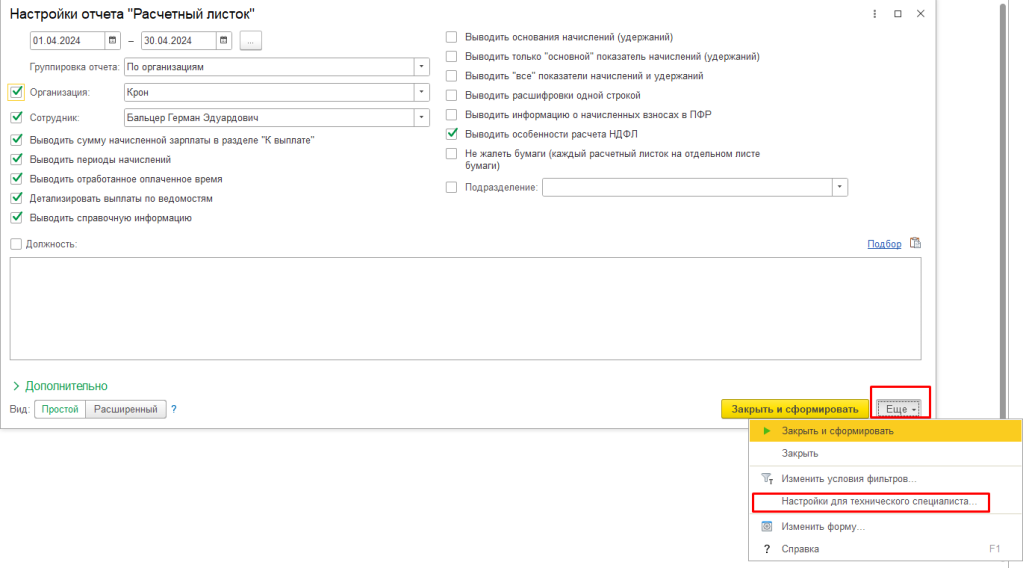The height and width of the screenshot is (568, 1023).
Task: Click the form icon beside Изменить форму
Action: [767, 526]
